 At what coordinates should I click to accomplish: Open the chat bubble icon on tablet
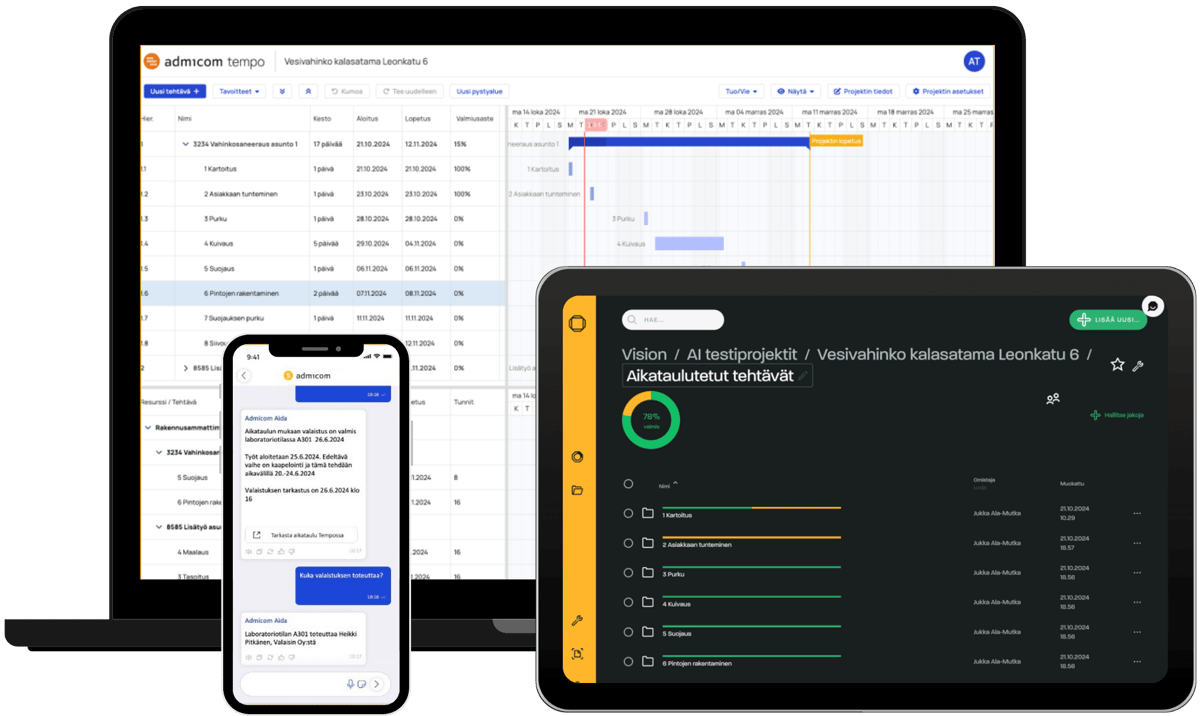[x=1153, y=306]
